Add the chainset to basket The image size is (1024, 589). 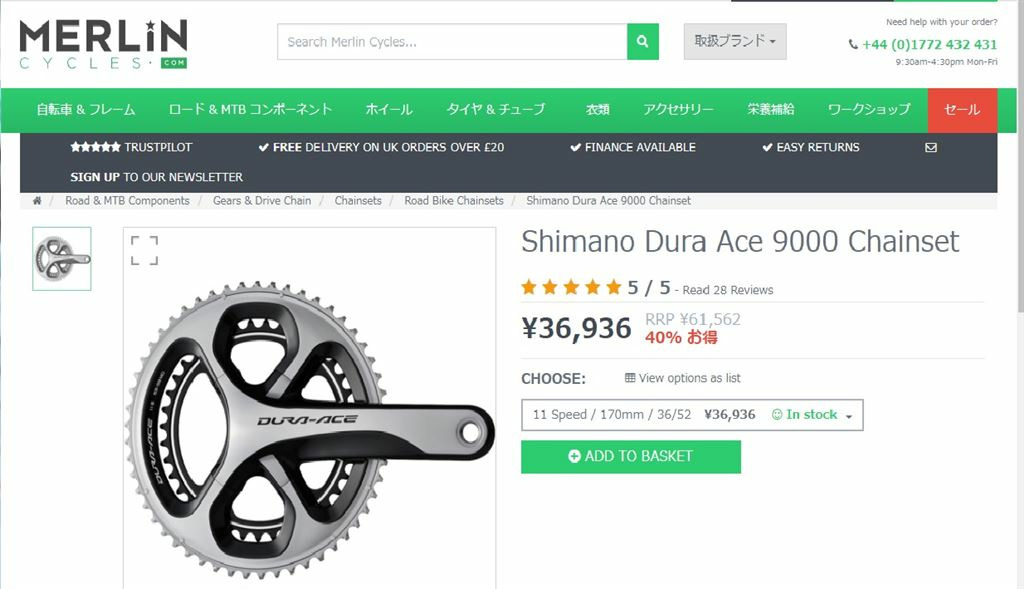click(x=631, y=456)
